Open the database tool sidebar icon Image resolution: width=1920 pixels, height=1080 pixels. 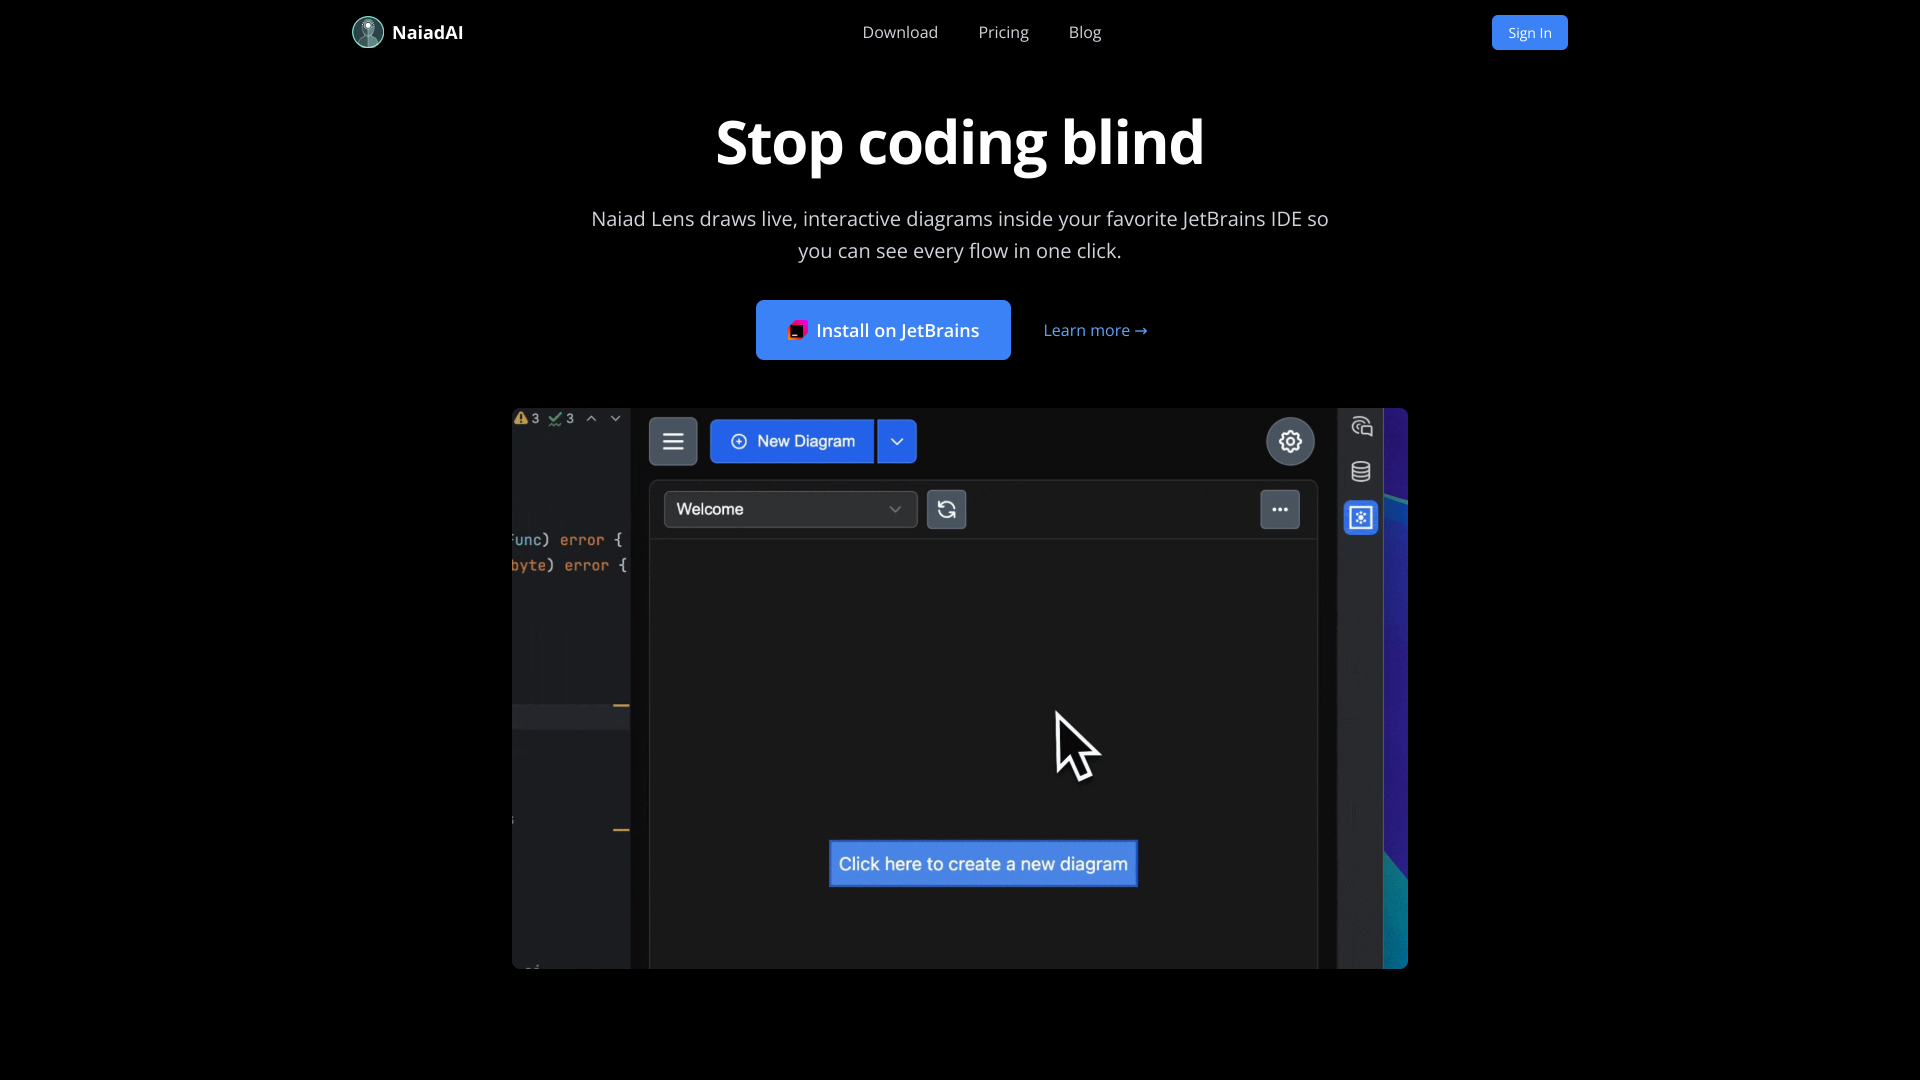(1361, 471)
